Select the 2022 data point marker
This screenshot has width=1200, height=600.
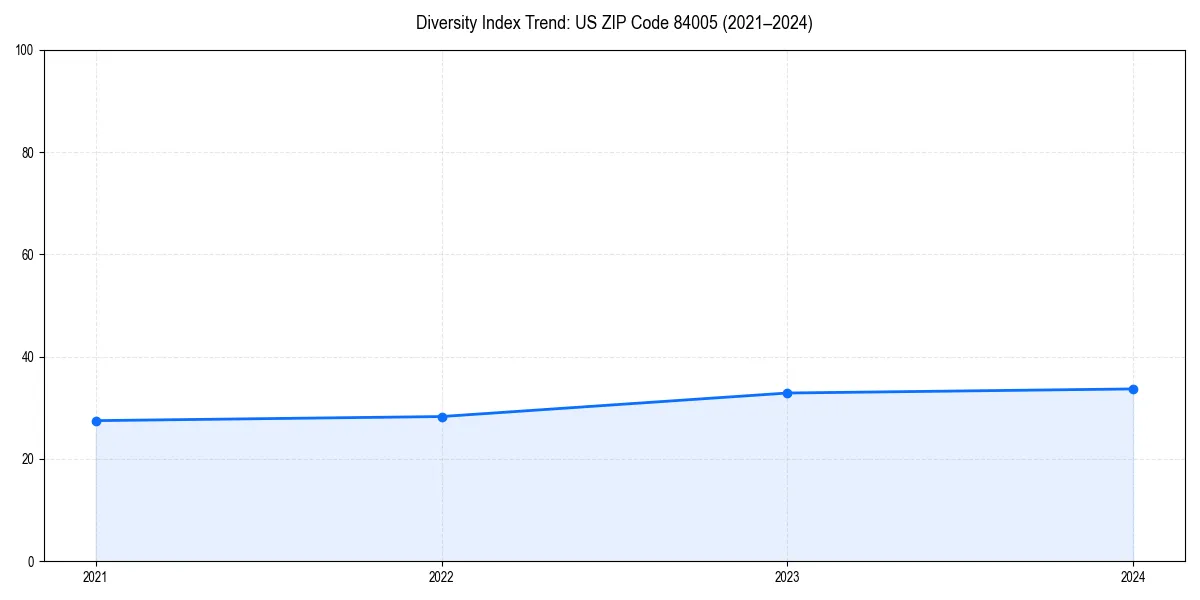point(441,416)
